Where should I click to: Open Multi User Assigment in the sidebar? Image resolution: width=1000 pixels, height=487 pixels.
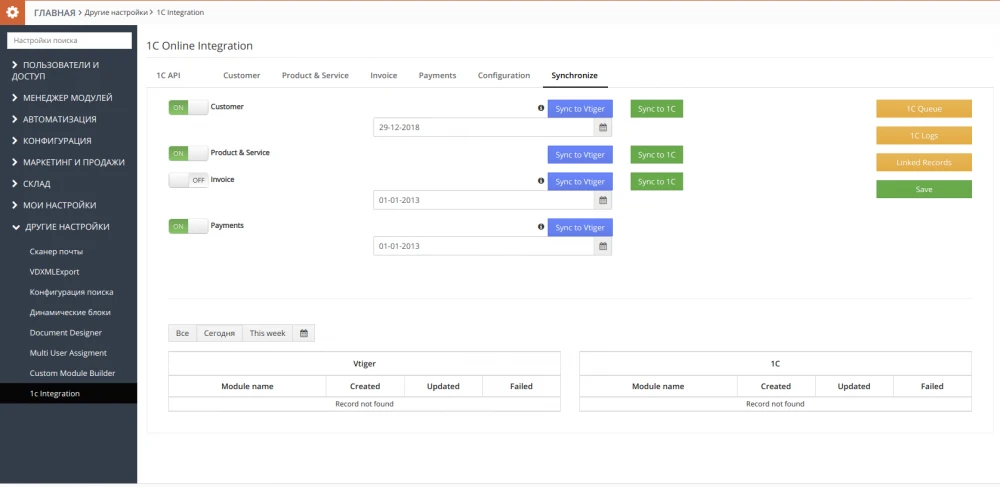coord(68,353)
